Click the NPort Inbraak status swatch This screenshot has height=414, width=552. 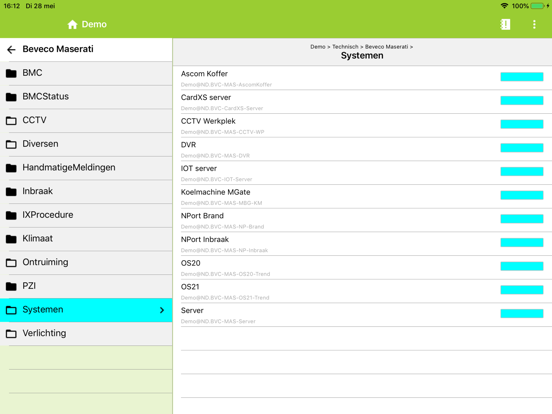[522, 242]
